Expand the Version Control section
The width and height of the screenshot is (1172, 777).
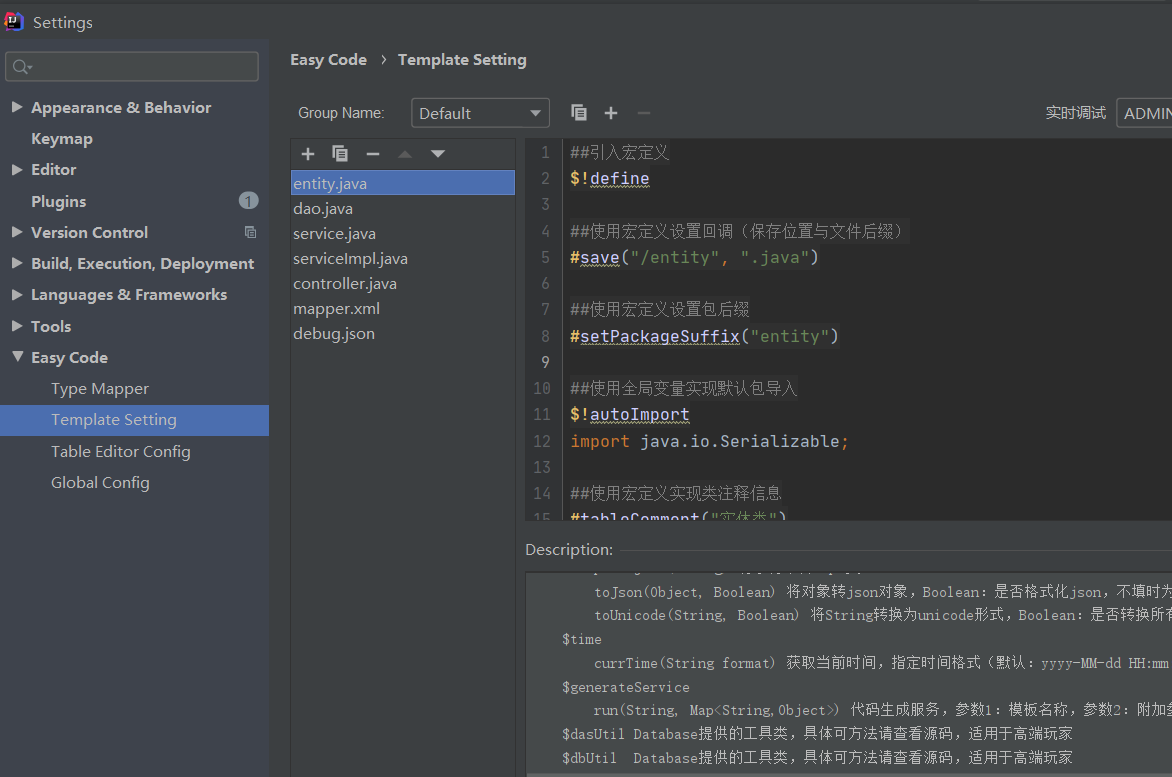(16, 232)
